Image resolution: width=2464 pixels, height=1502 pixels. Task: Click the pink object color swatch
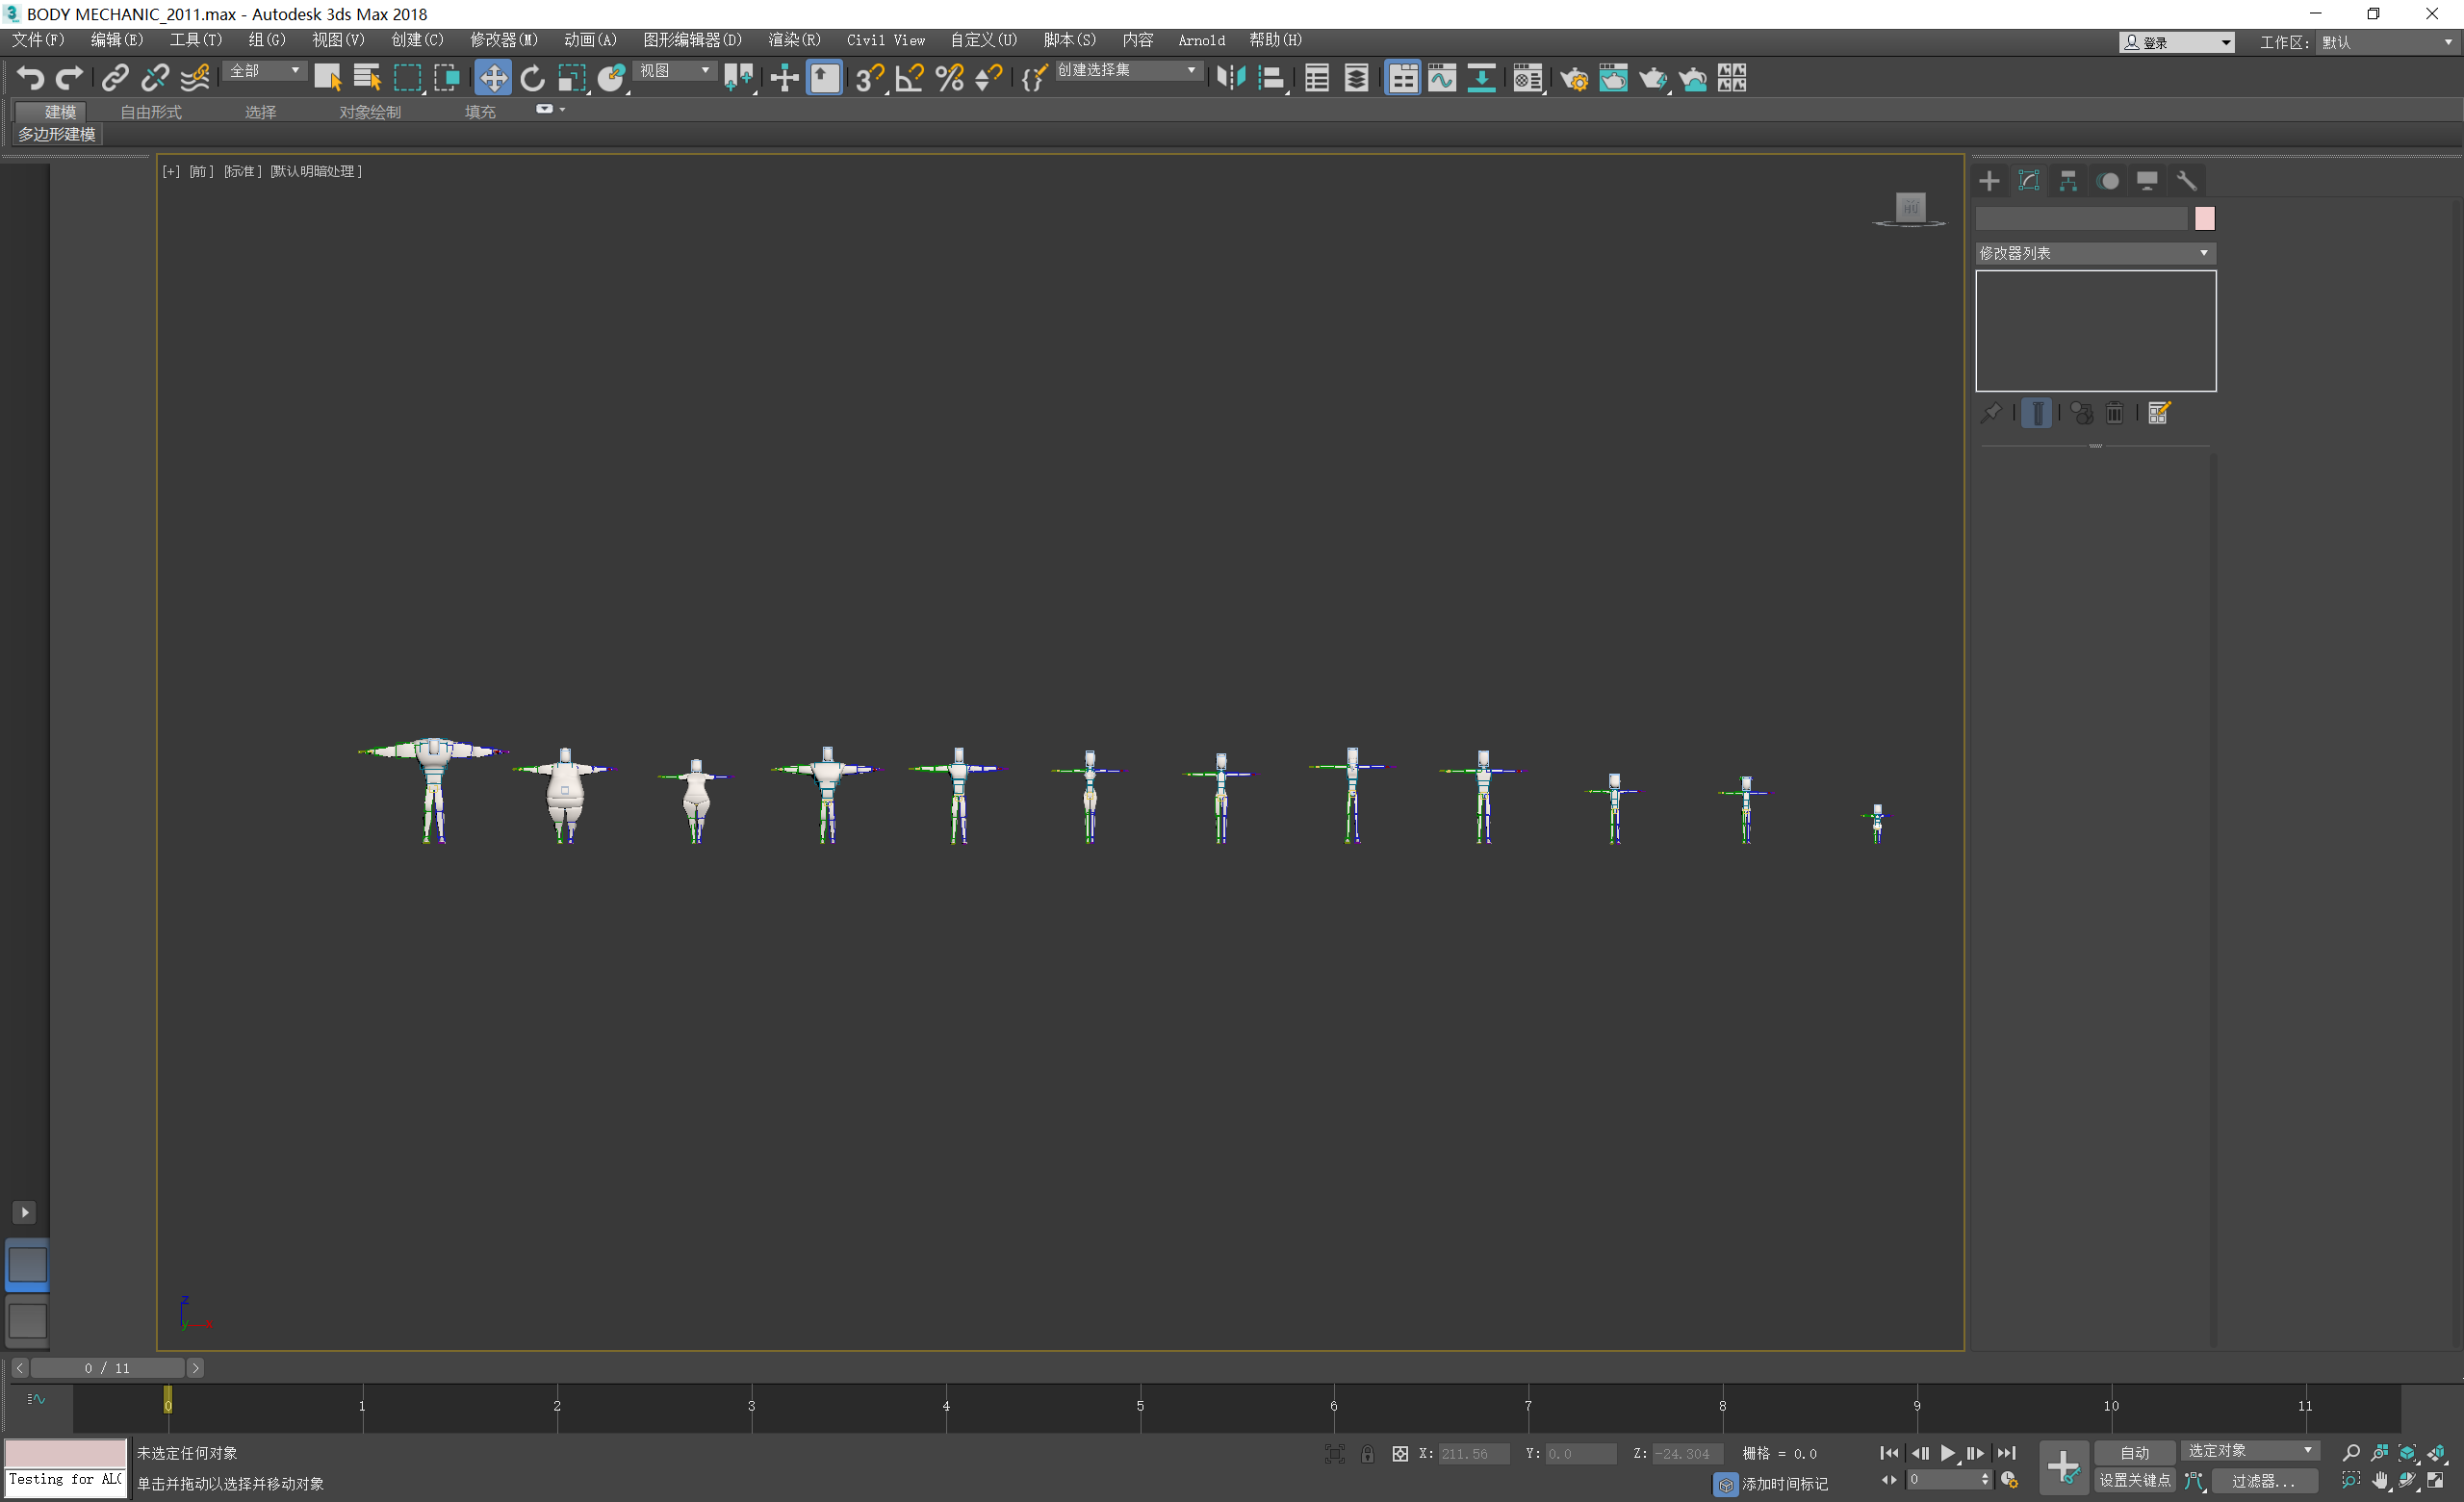click(2204, 218)
